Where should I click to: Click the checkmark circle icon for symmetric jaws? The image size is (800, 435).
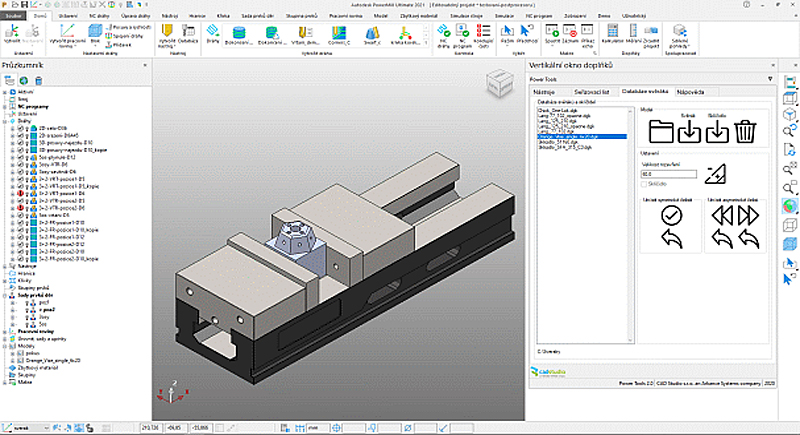pos(671,215)
